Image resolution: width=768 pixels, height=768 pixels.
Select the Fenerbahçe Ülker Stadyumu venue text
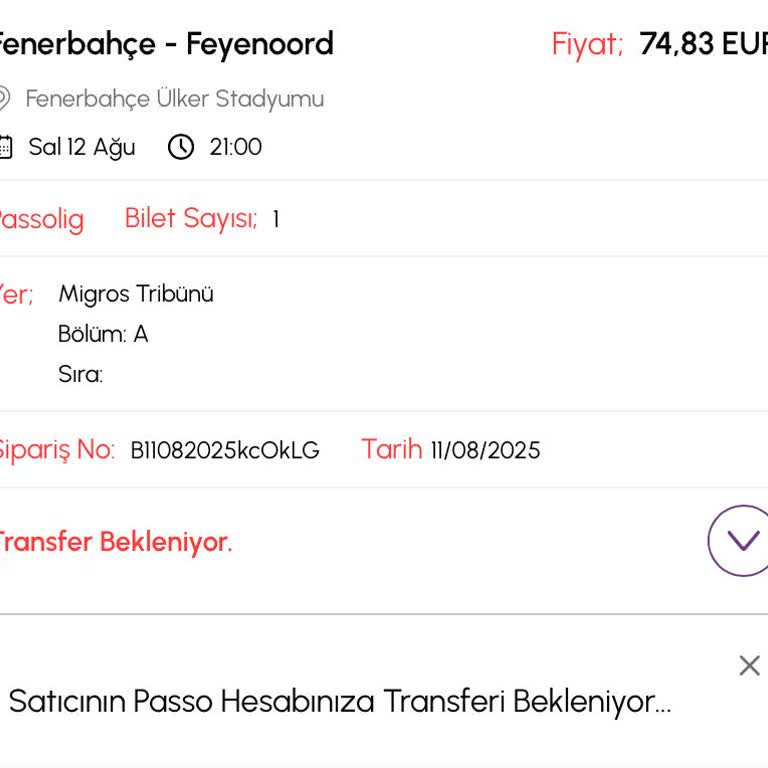[x=175, y=99]
